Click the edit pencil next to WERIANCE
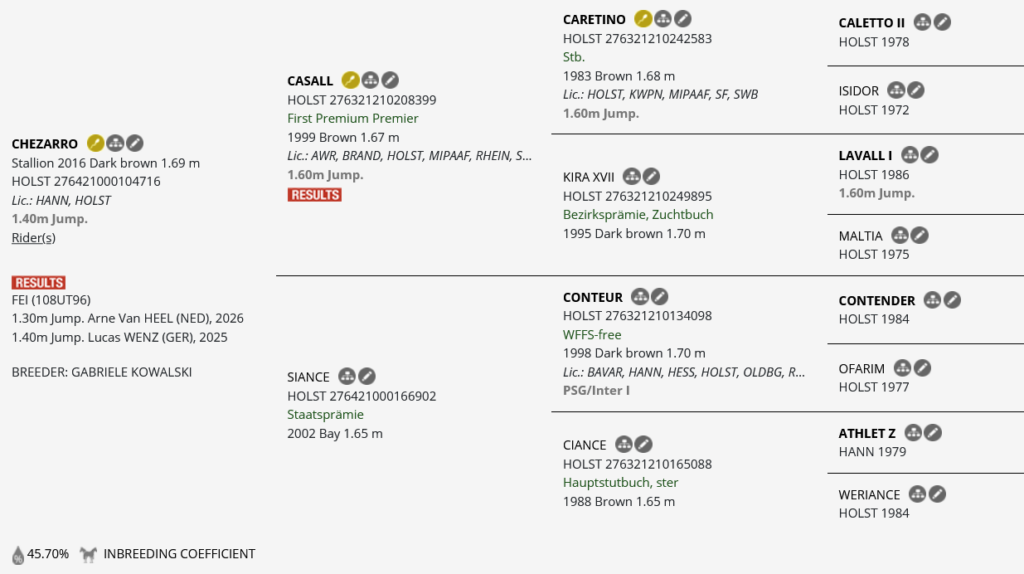This screenshot has width=1024, height=574. pyautogui.click(x=937, y=494)
